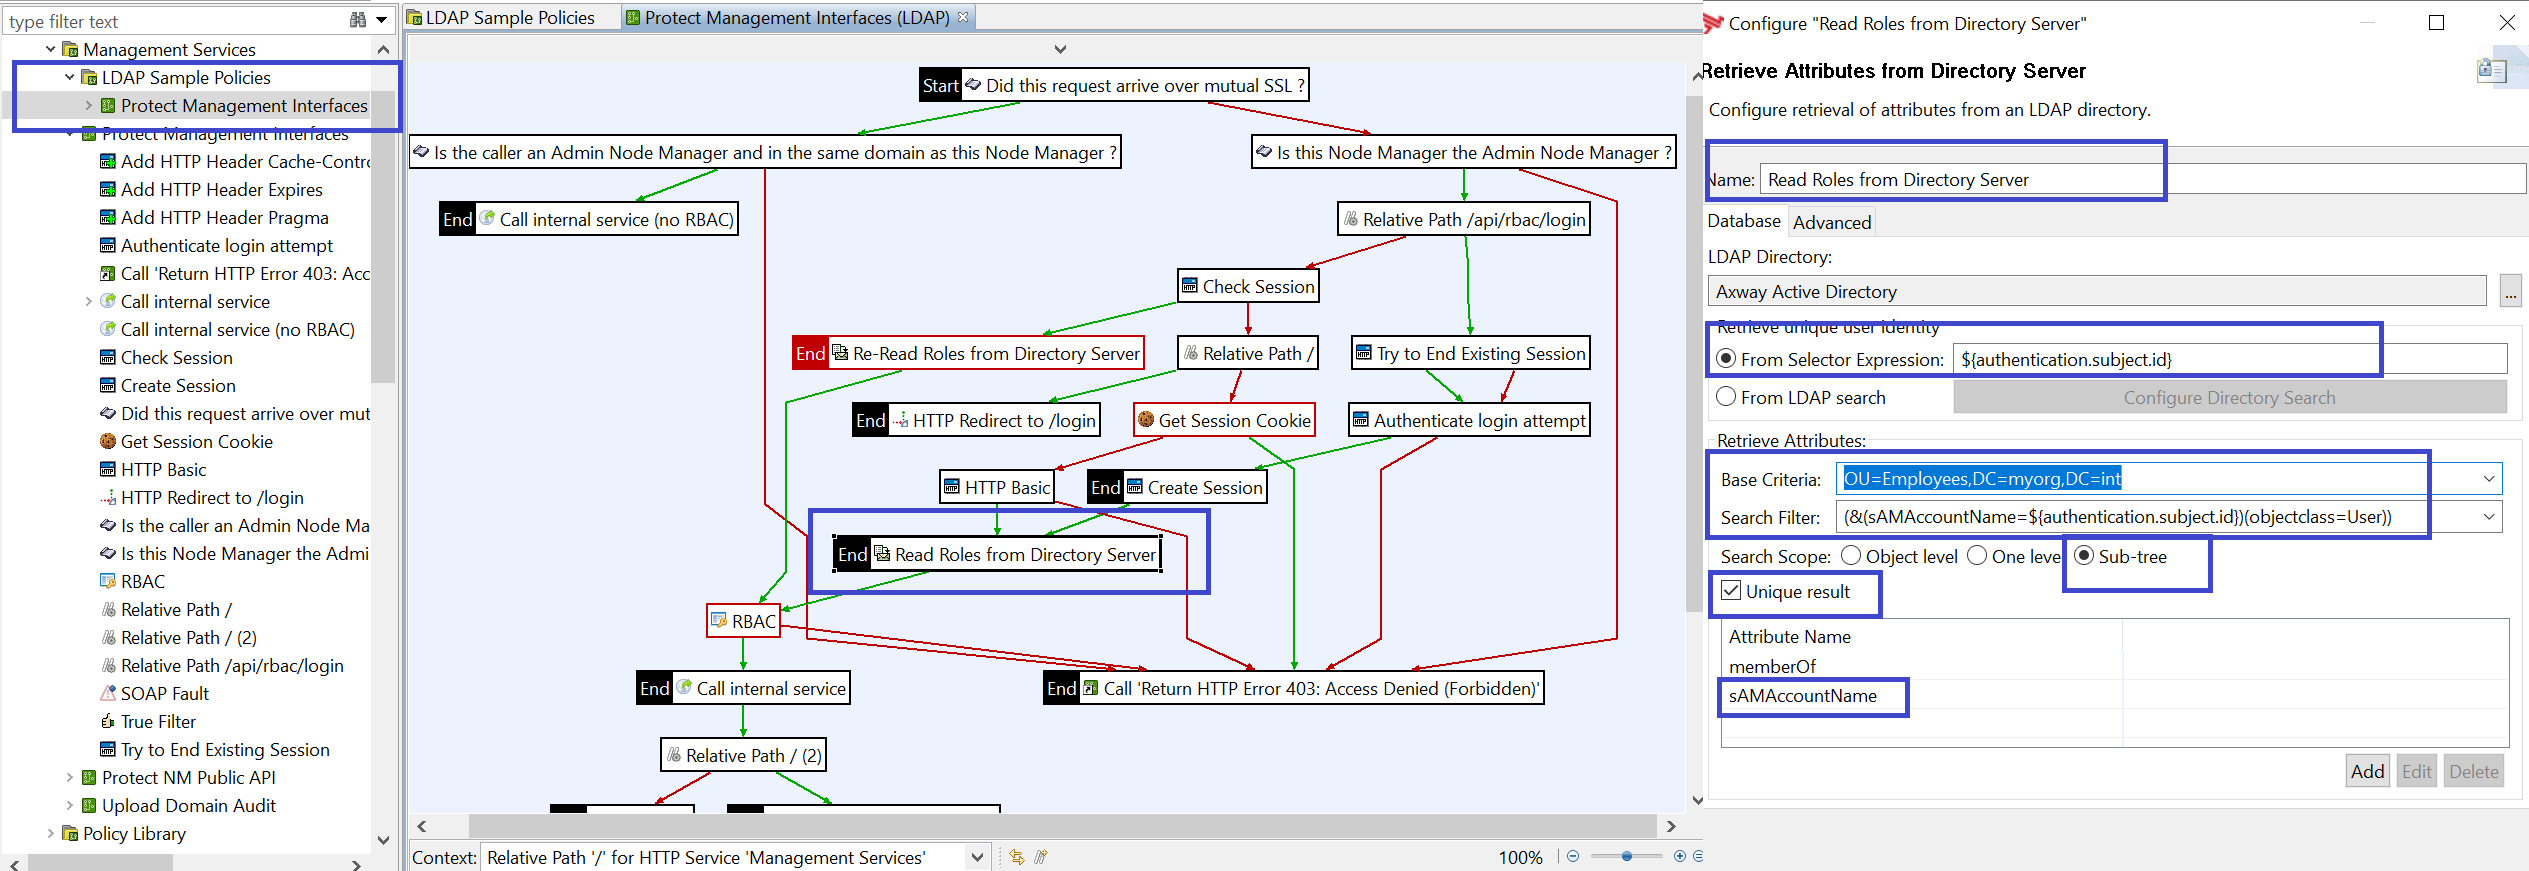The height and width of the screenshot is (871, 2529).
Task: Open the Base Criteria dropdown
Action: click(2488, 479)
